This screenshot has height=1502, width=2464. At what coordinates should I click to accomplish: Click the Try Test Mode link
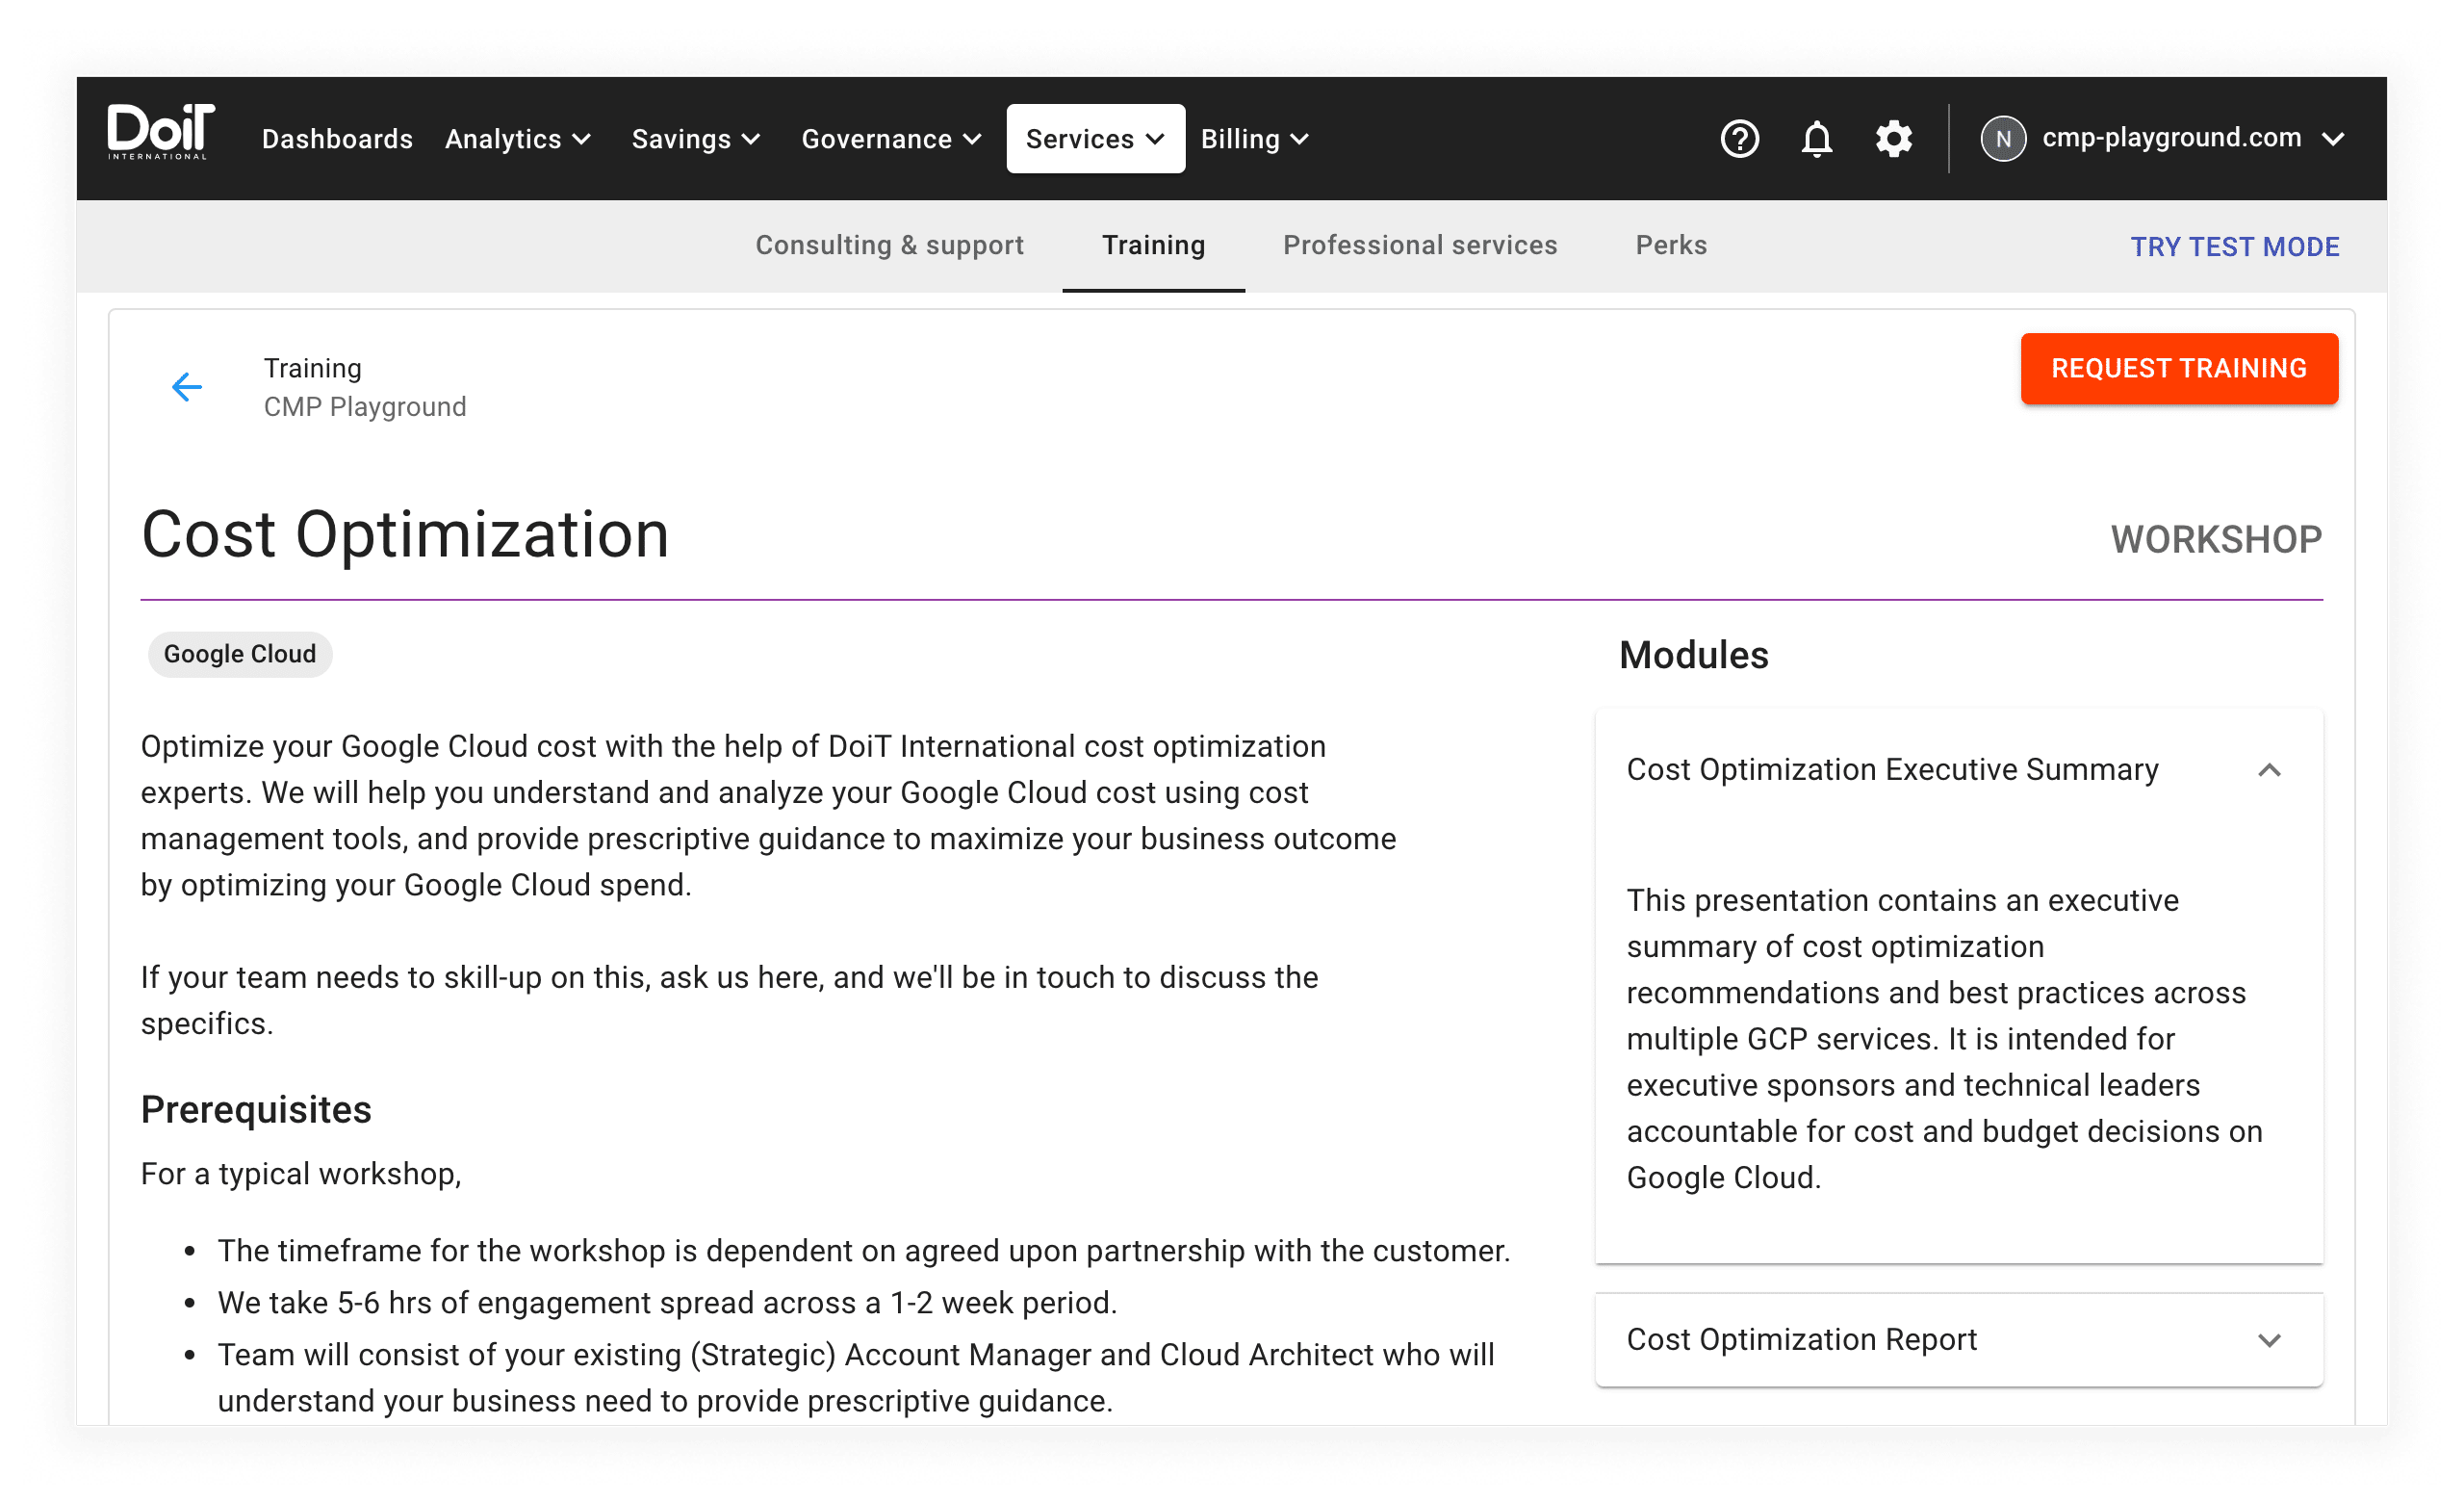(x=2234, y=247)
